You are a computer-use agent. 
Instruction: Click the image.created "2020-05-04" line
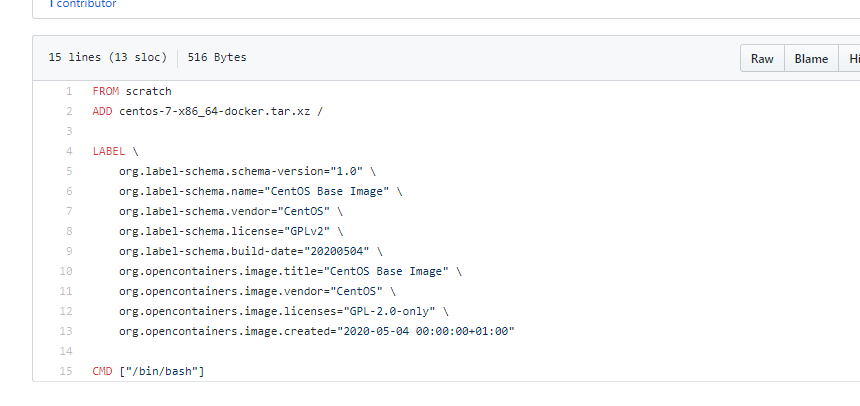[x=317, y=331]
